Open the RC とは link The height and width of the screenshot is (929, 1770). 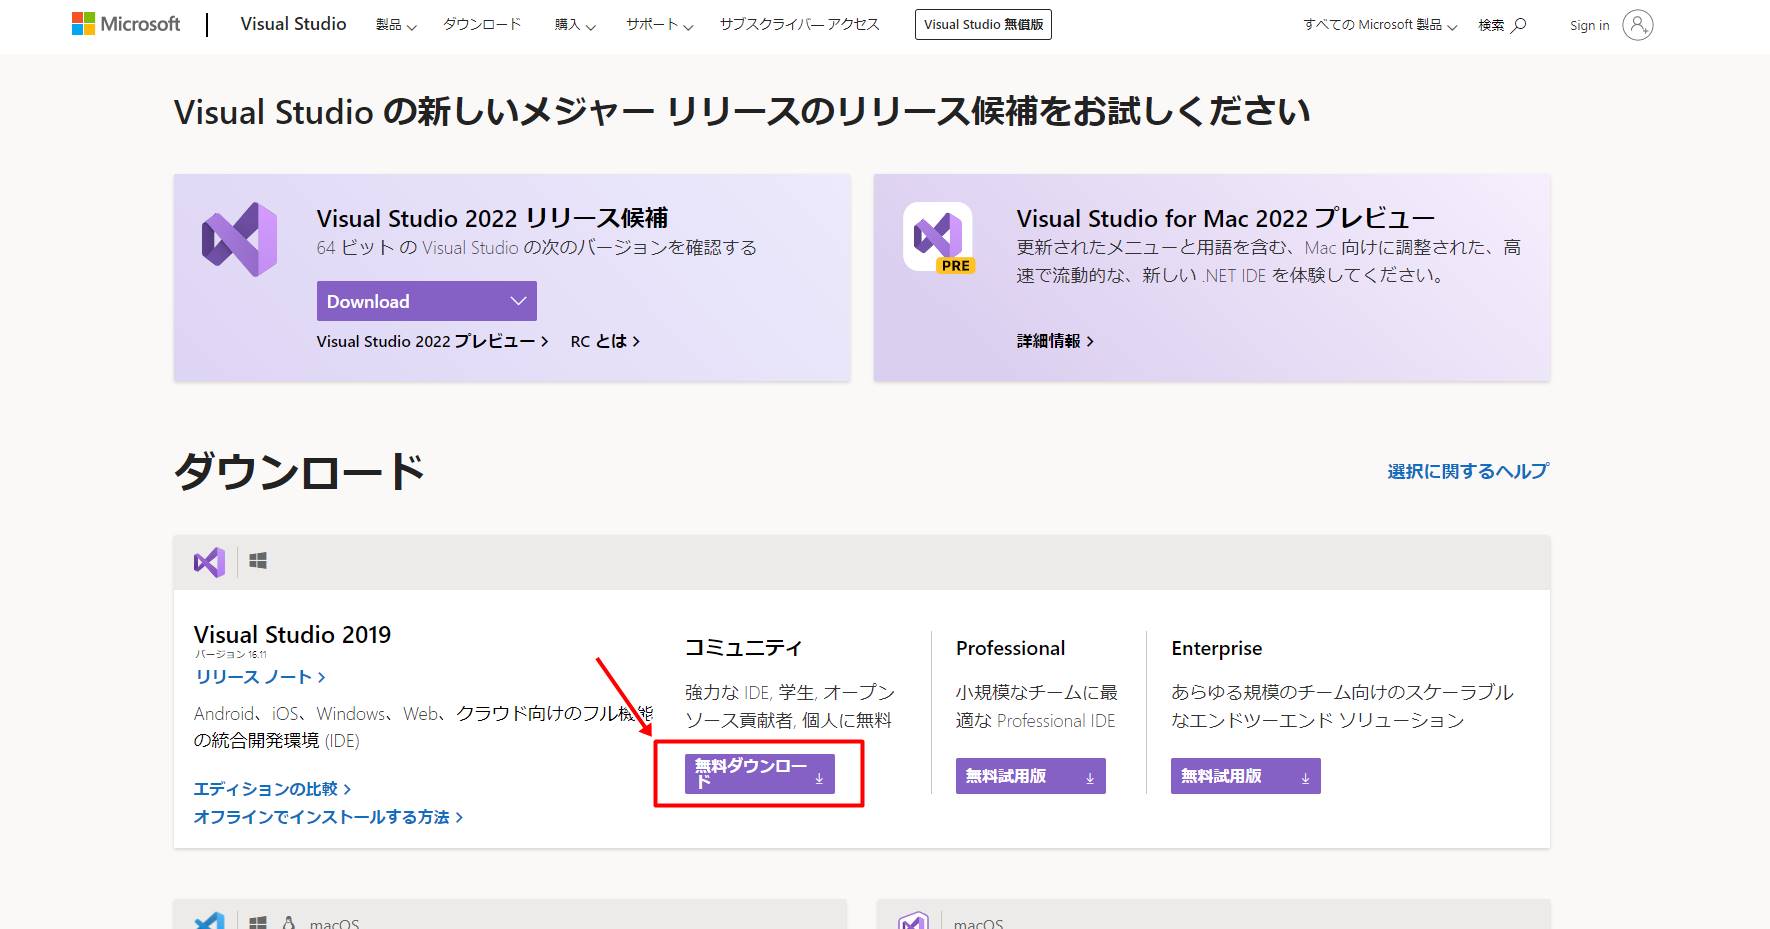pyautogui.click(x=605, y=341)
